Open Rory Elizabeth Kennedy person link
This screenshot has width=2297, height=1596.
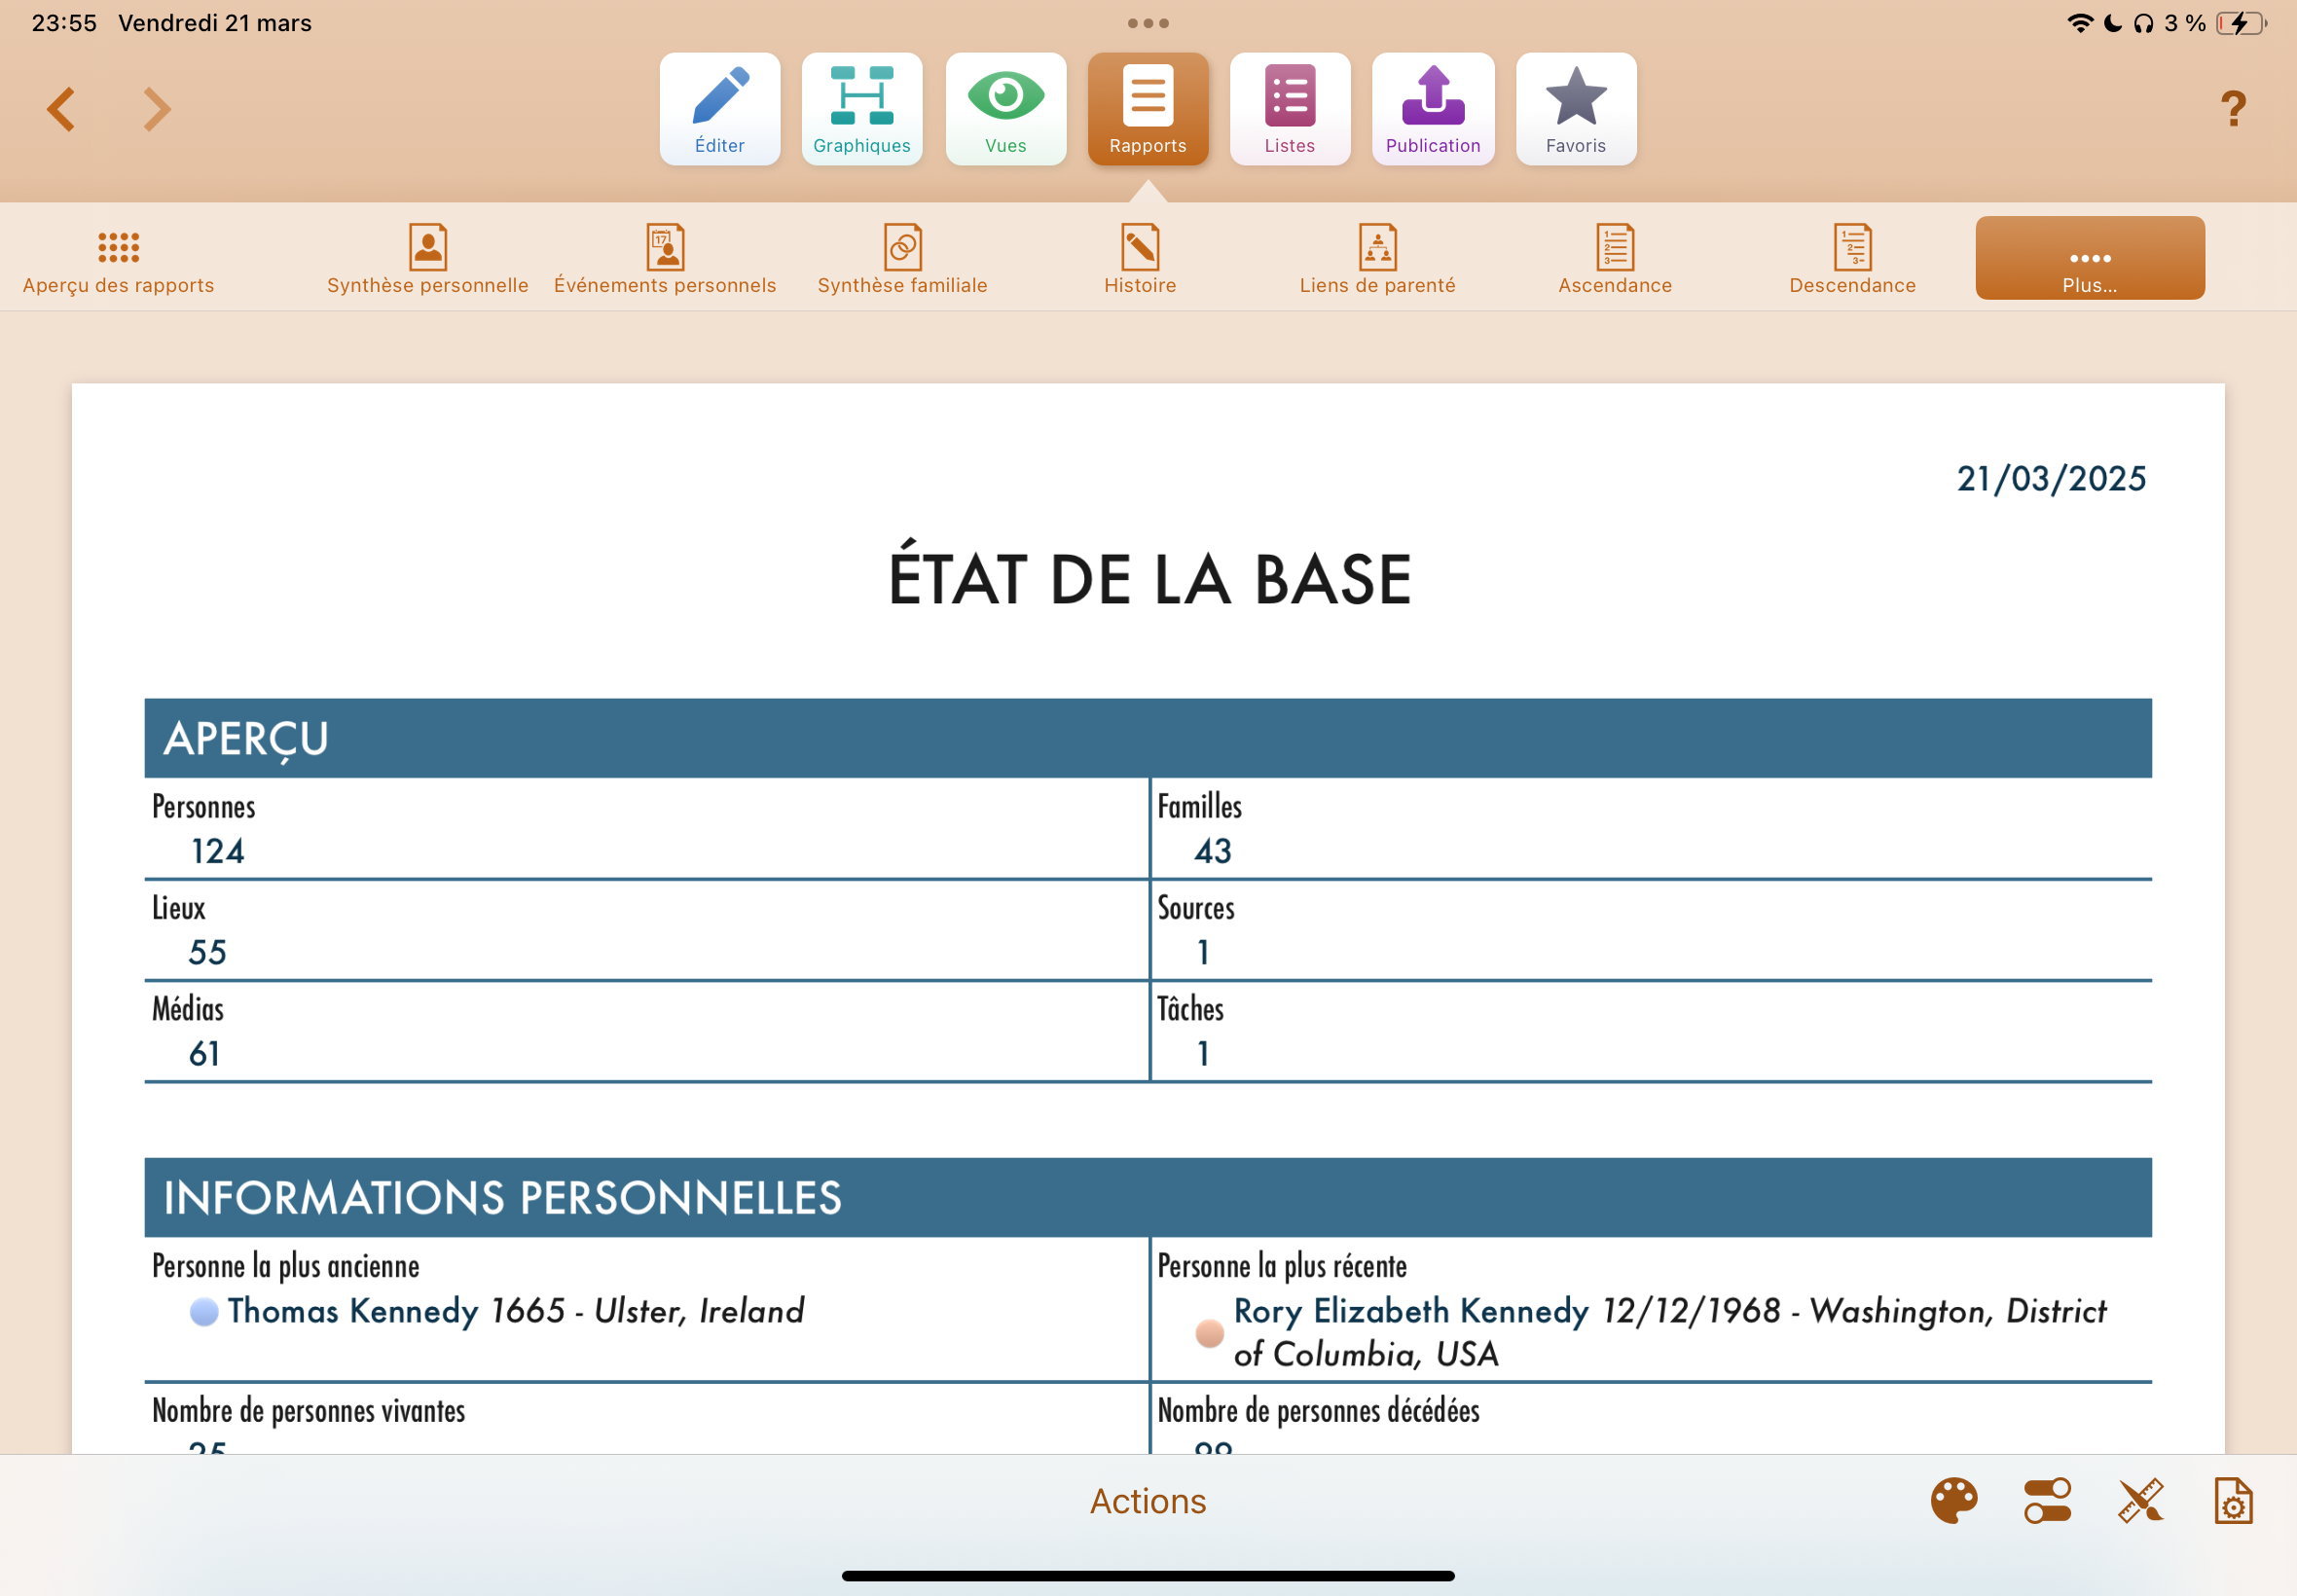tap(1411, 1311)
